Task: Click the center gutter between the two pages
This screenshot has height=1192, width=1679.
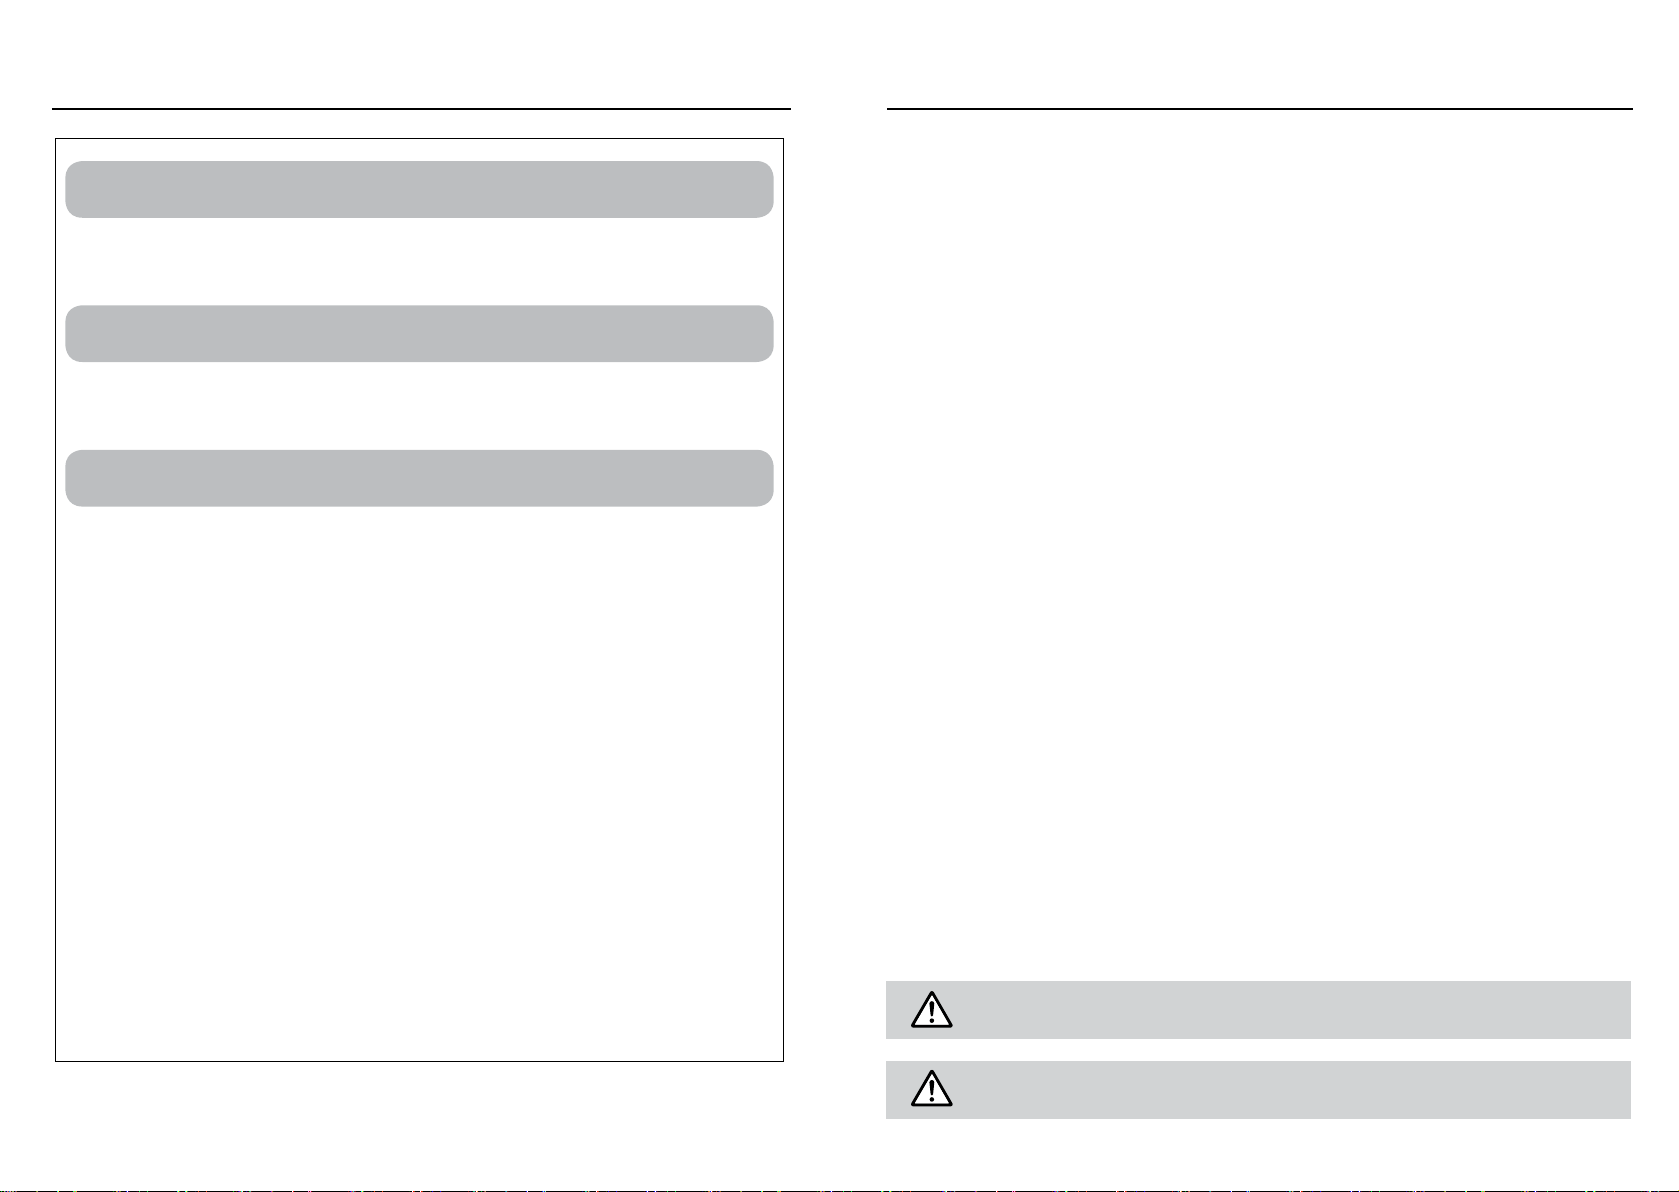Action: click(839, 600)
